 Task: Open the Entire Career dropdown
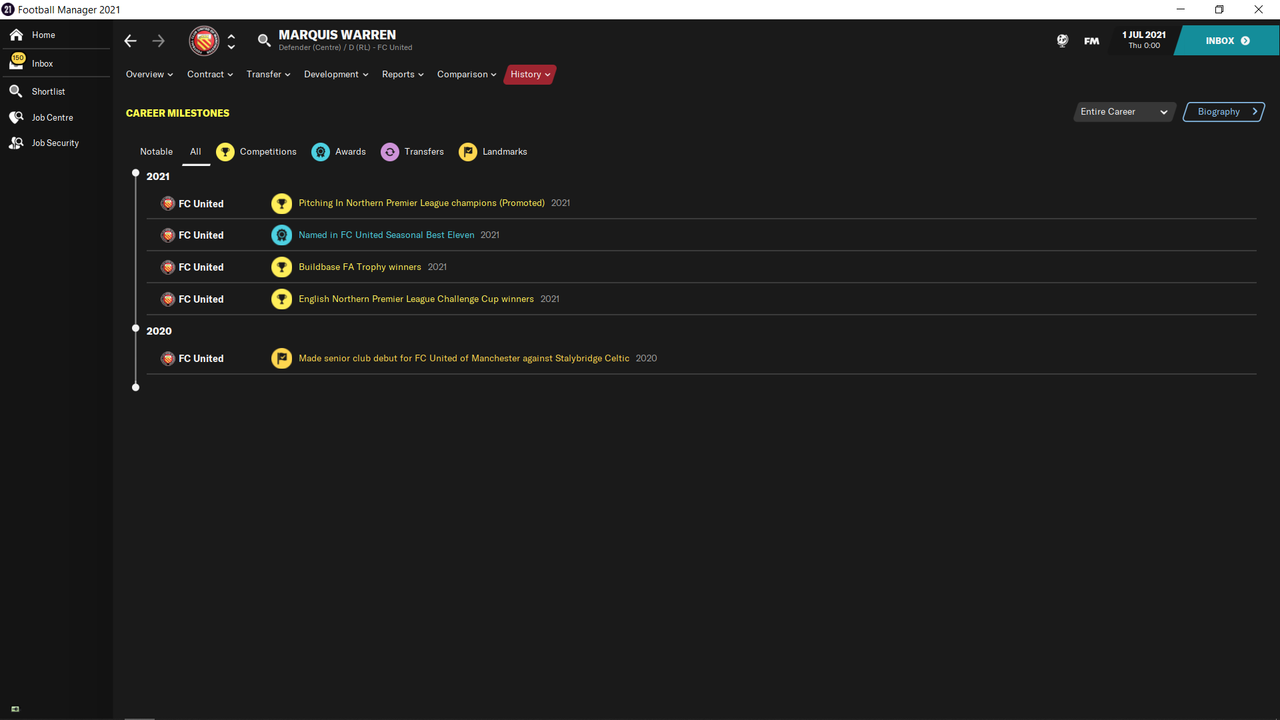tap(1124, 112)
